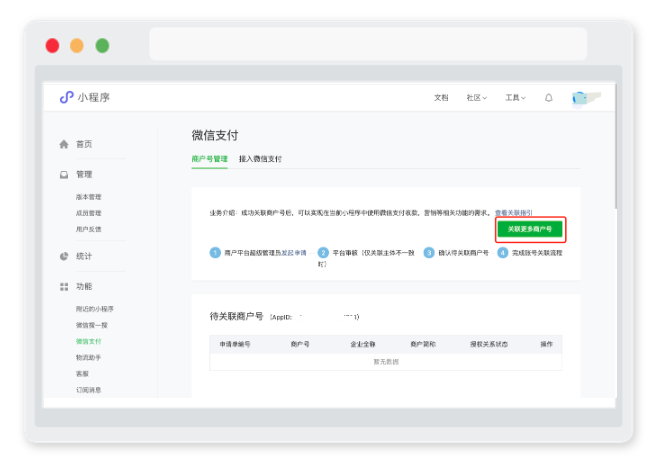Select 管理 section in sidebar
This screenshot has width=666, height=469.
pos(84,175)
